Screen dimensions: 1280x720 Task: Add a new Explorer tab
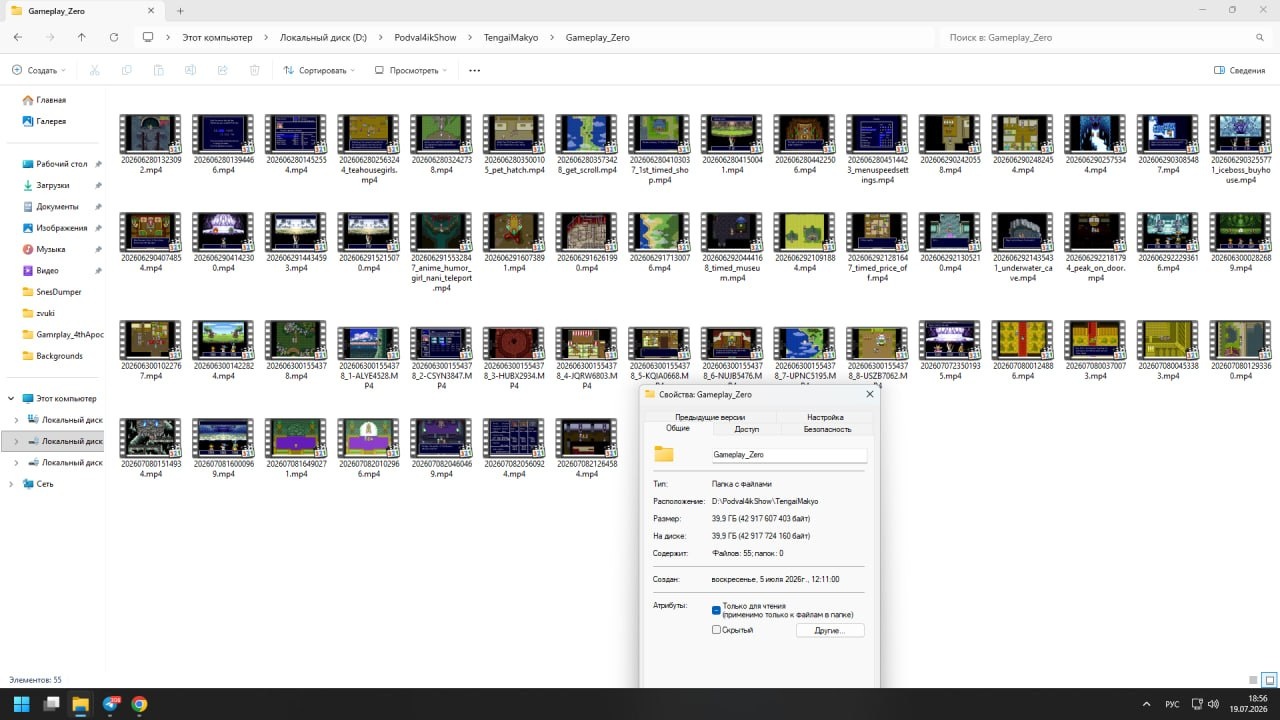click(x=181, y=11)
